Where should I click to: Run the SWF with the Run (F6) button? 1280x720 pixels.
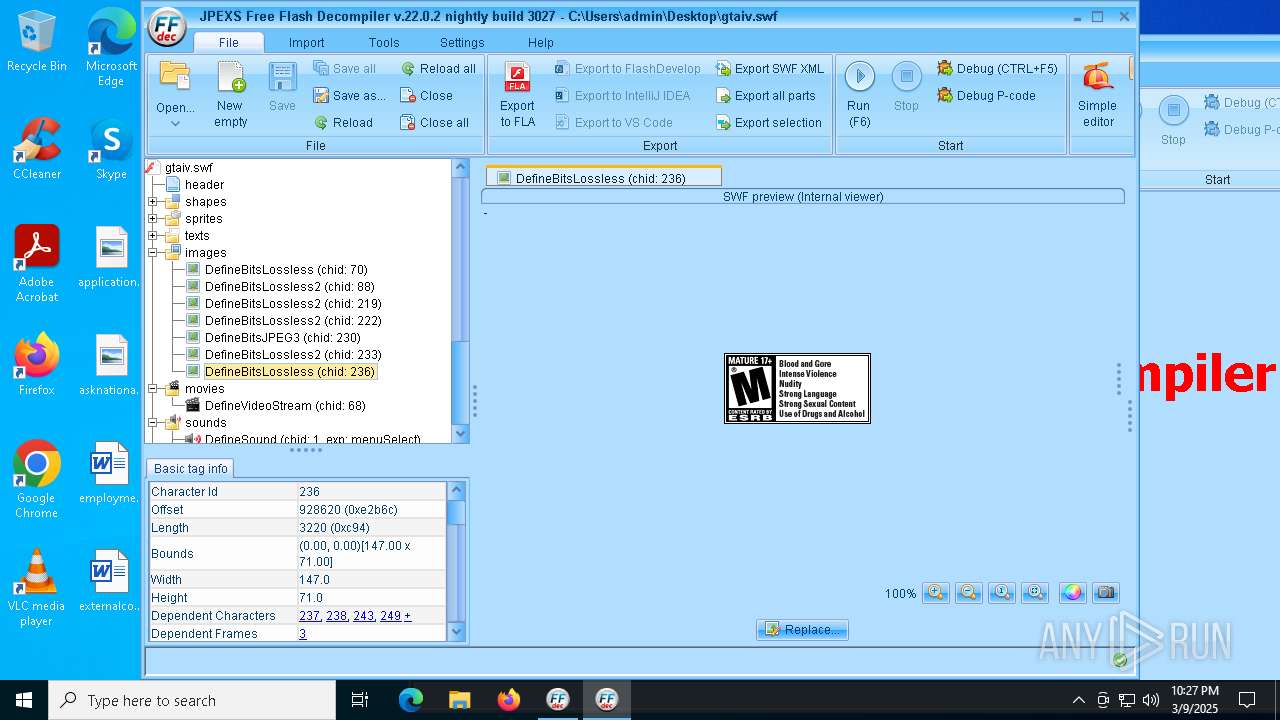click(x=859, y=94)
